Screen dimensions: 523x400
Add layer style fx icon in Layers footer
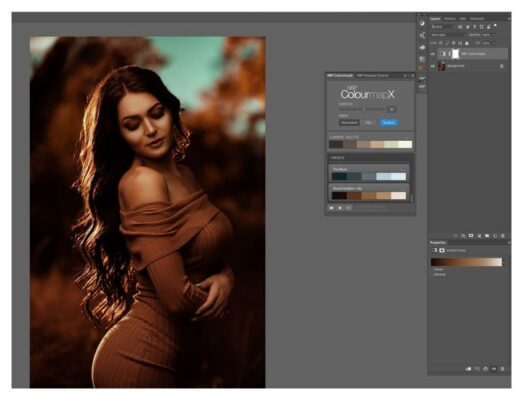pyautogui.click(x=463, y=236)
